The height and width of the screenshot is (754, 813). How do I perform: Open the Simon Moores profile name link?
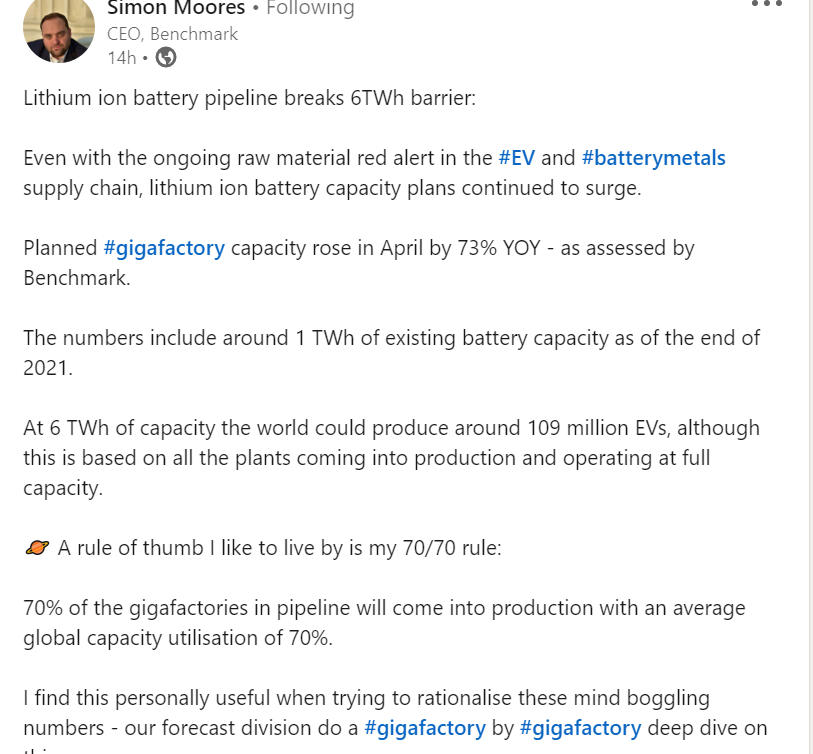pyautogui.click(x=176, y=8)
